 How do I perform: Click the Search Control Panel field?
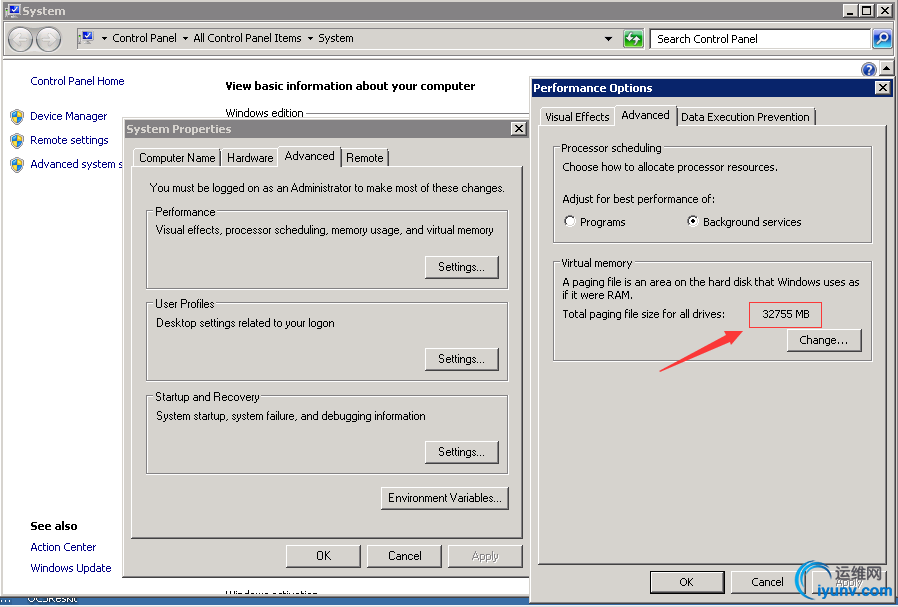pyautogui.click(x=760, y=39)
